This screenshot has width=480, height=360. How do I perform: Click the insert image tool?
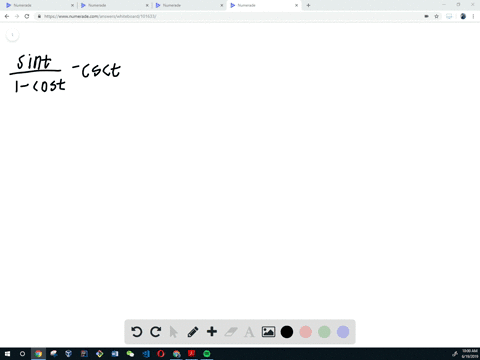pos(268,332)
